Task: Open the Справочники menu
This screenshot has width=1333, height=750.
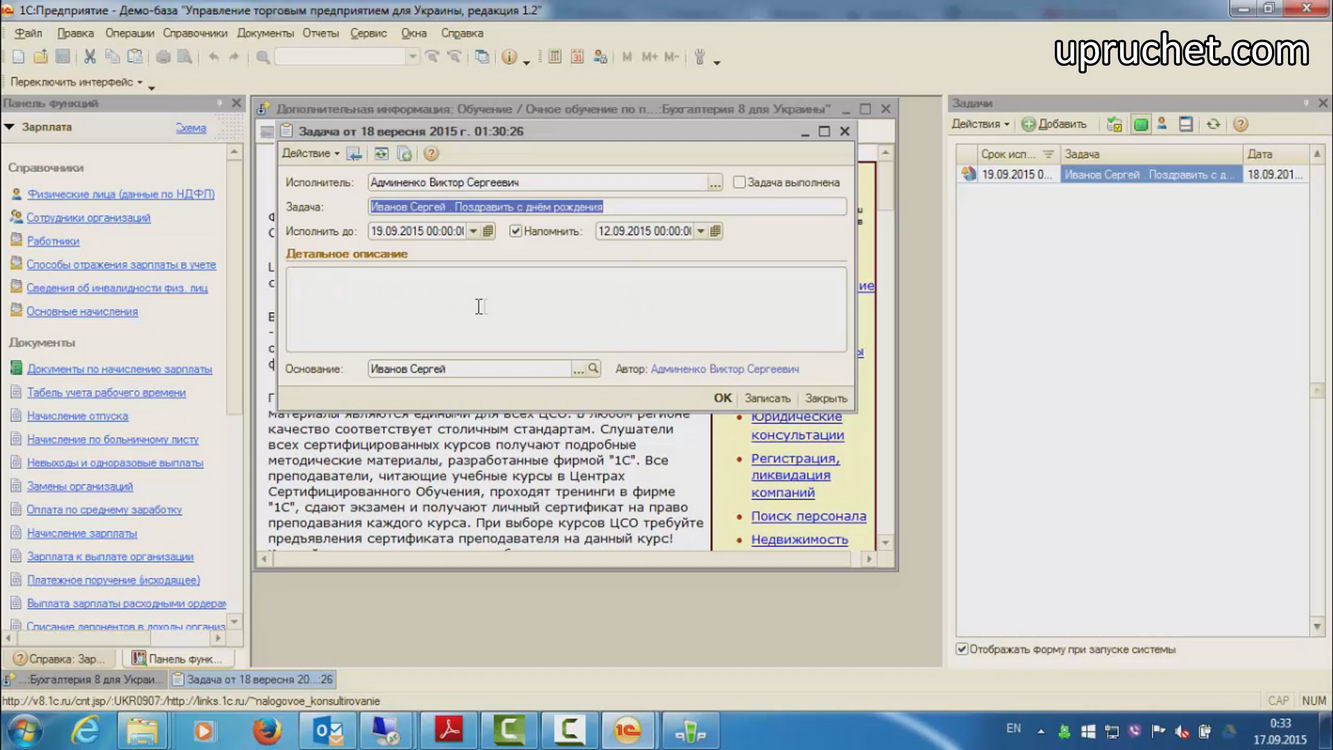Action: click(195, 33)
